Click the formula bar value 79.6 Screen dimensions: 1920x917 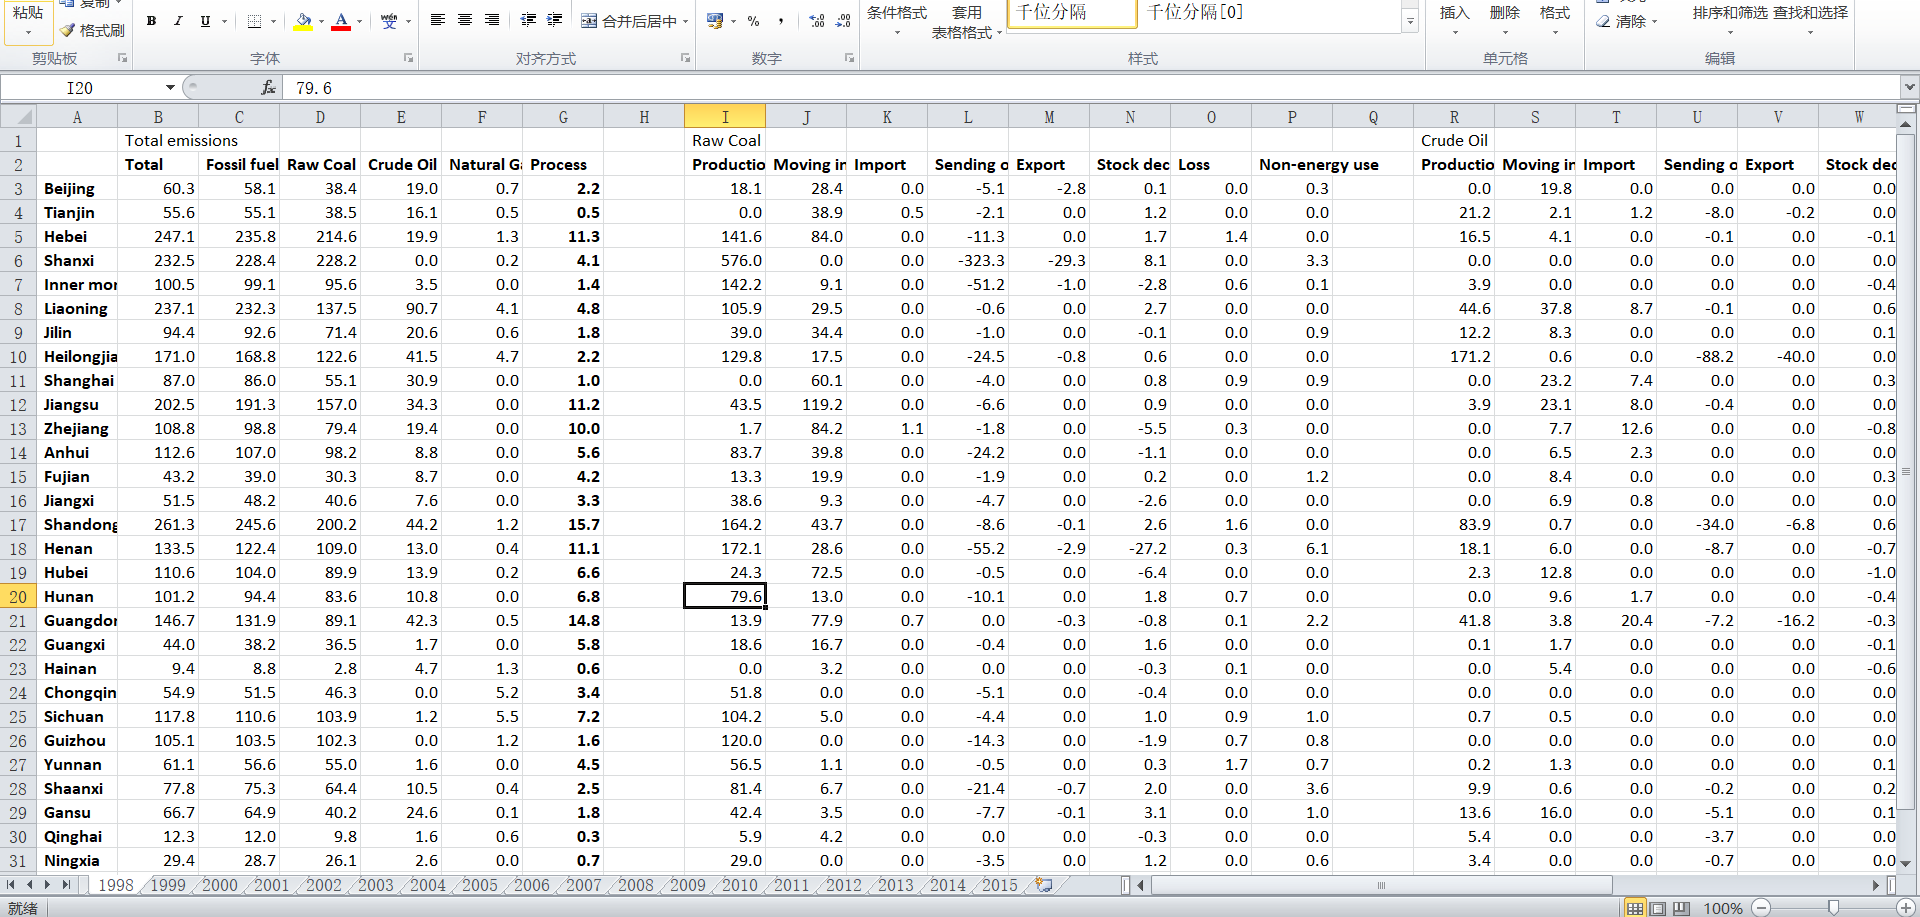(x=314, y=88)
